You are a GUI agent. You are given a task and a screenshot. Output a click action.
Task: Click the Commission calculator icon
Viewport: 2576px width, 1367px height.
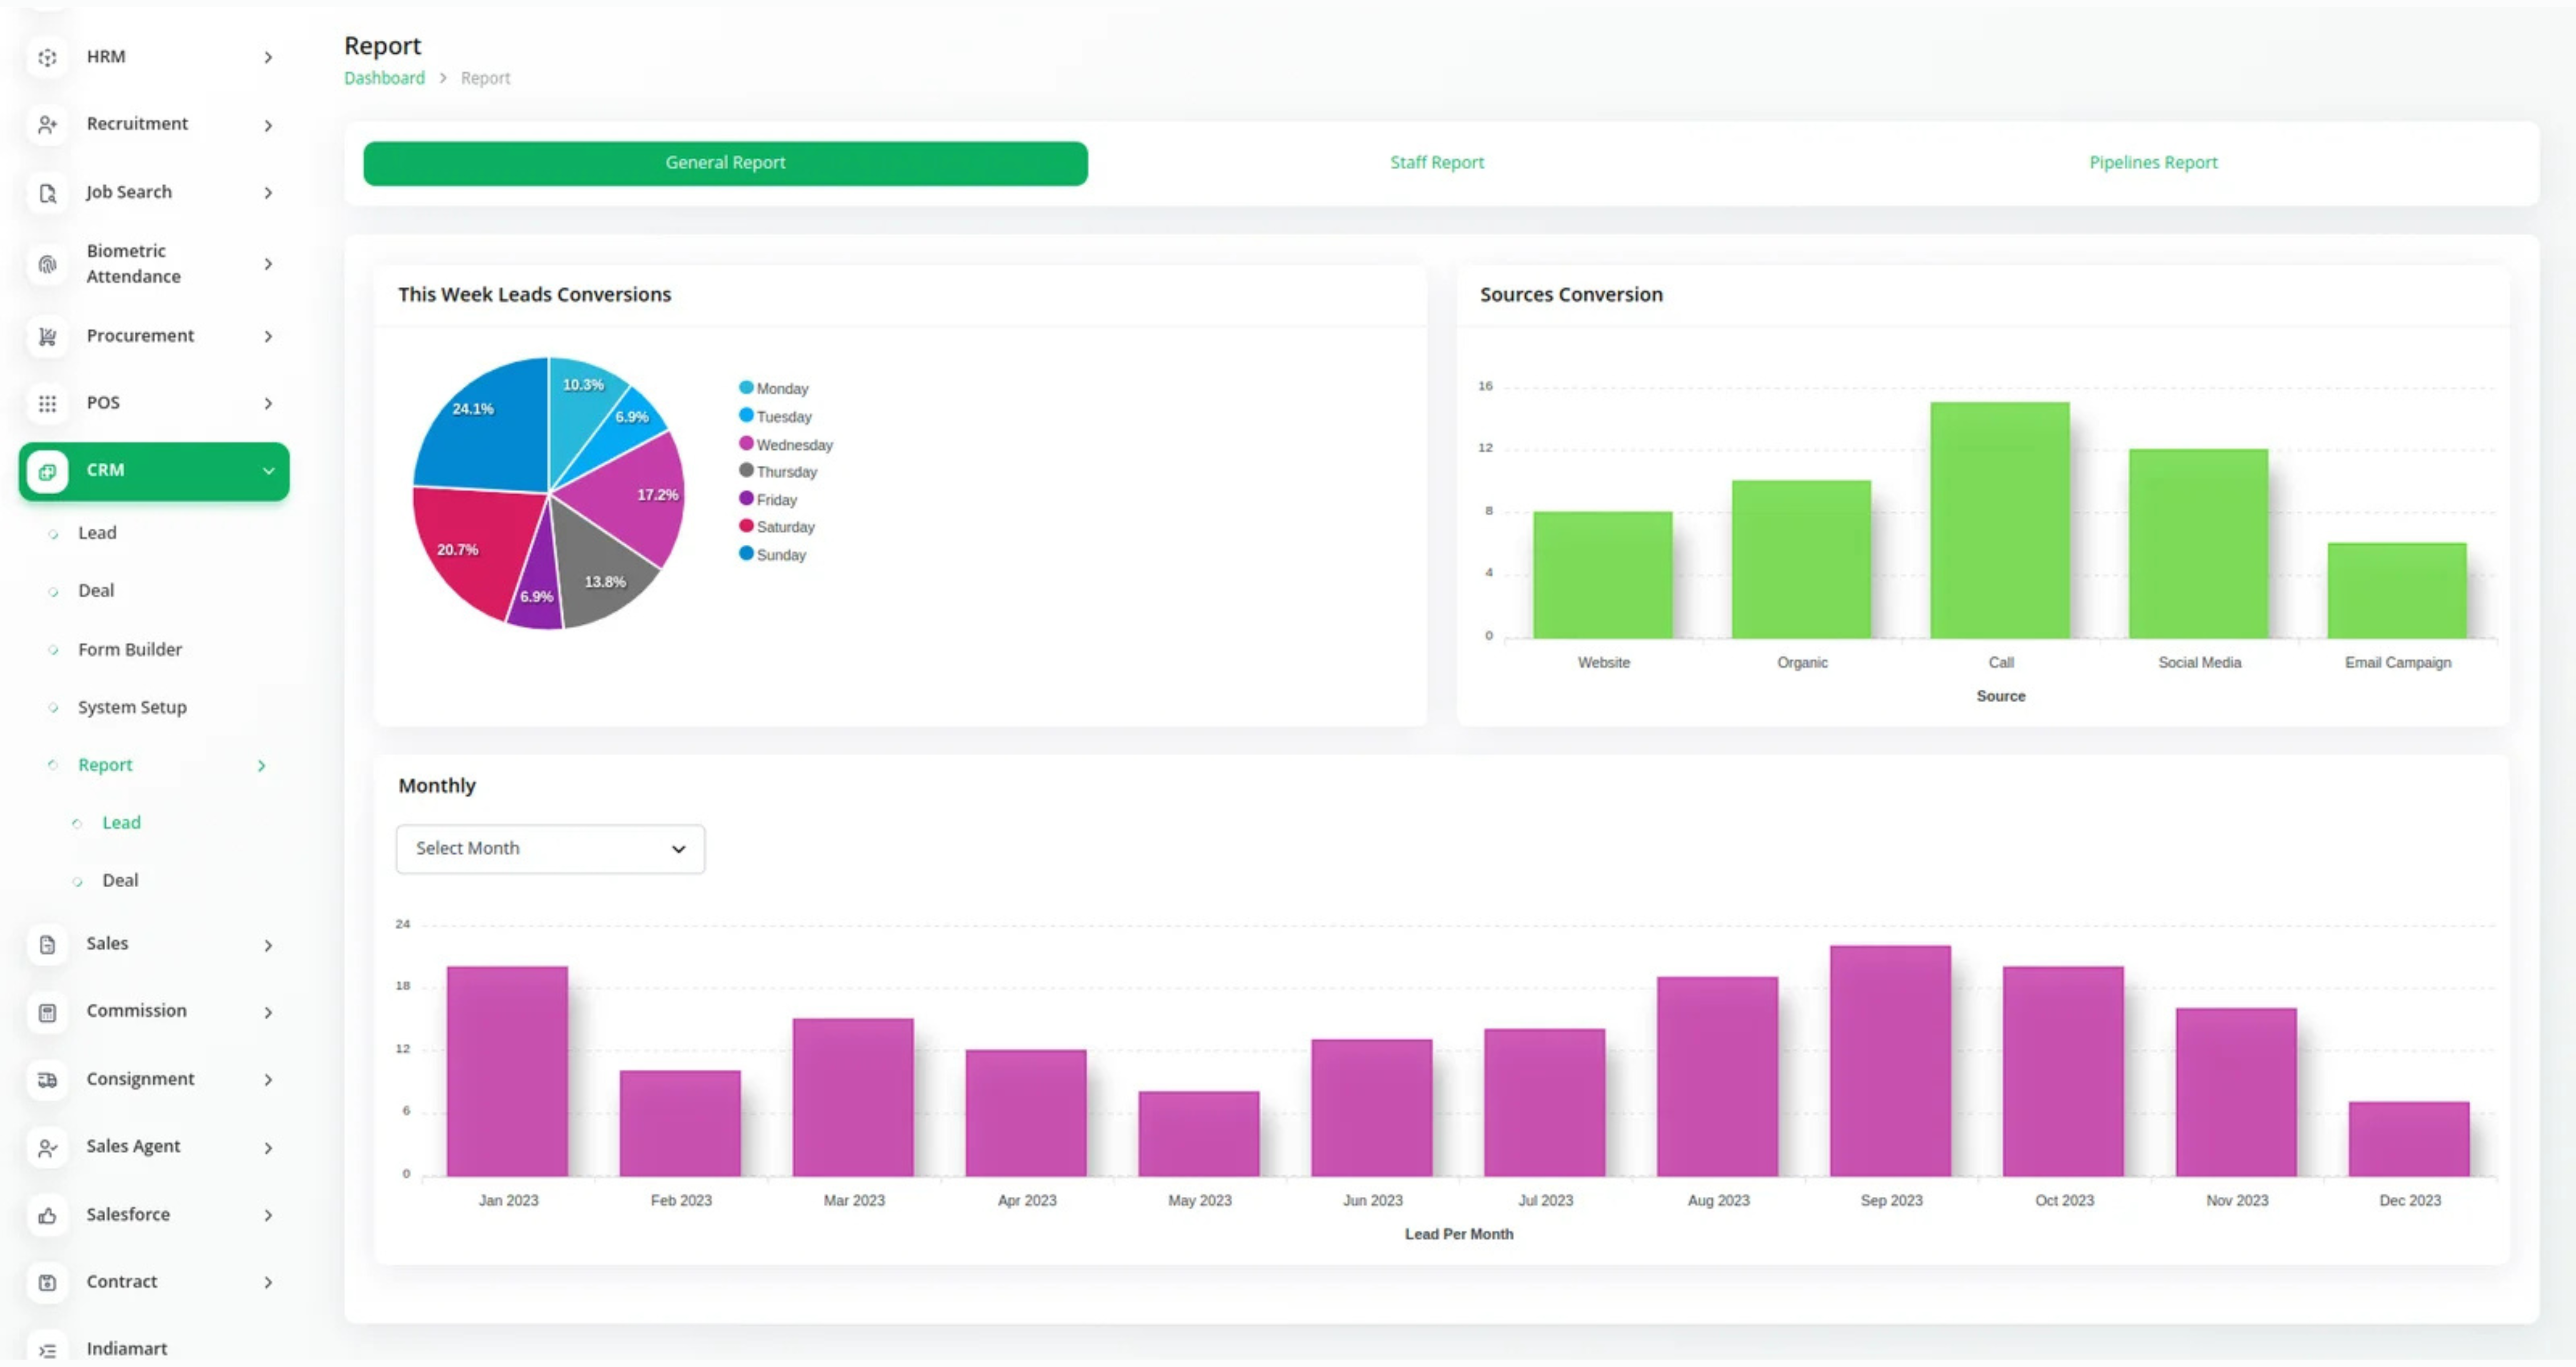47,1013
